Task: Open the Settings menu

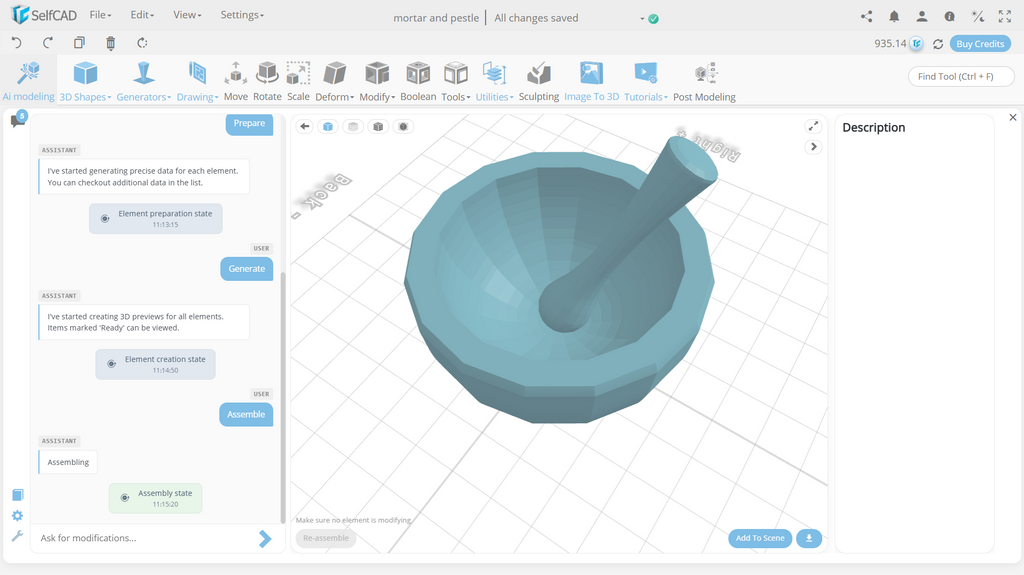Action: coord(242,14)
